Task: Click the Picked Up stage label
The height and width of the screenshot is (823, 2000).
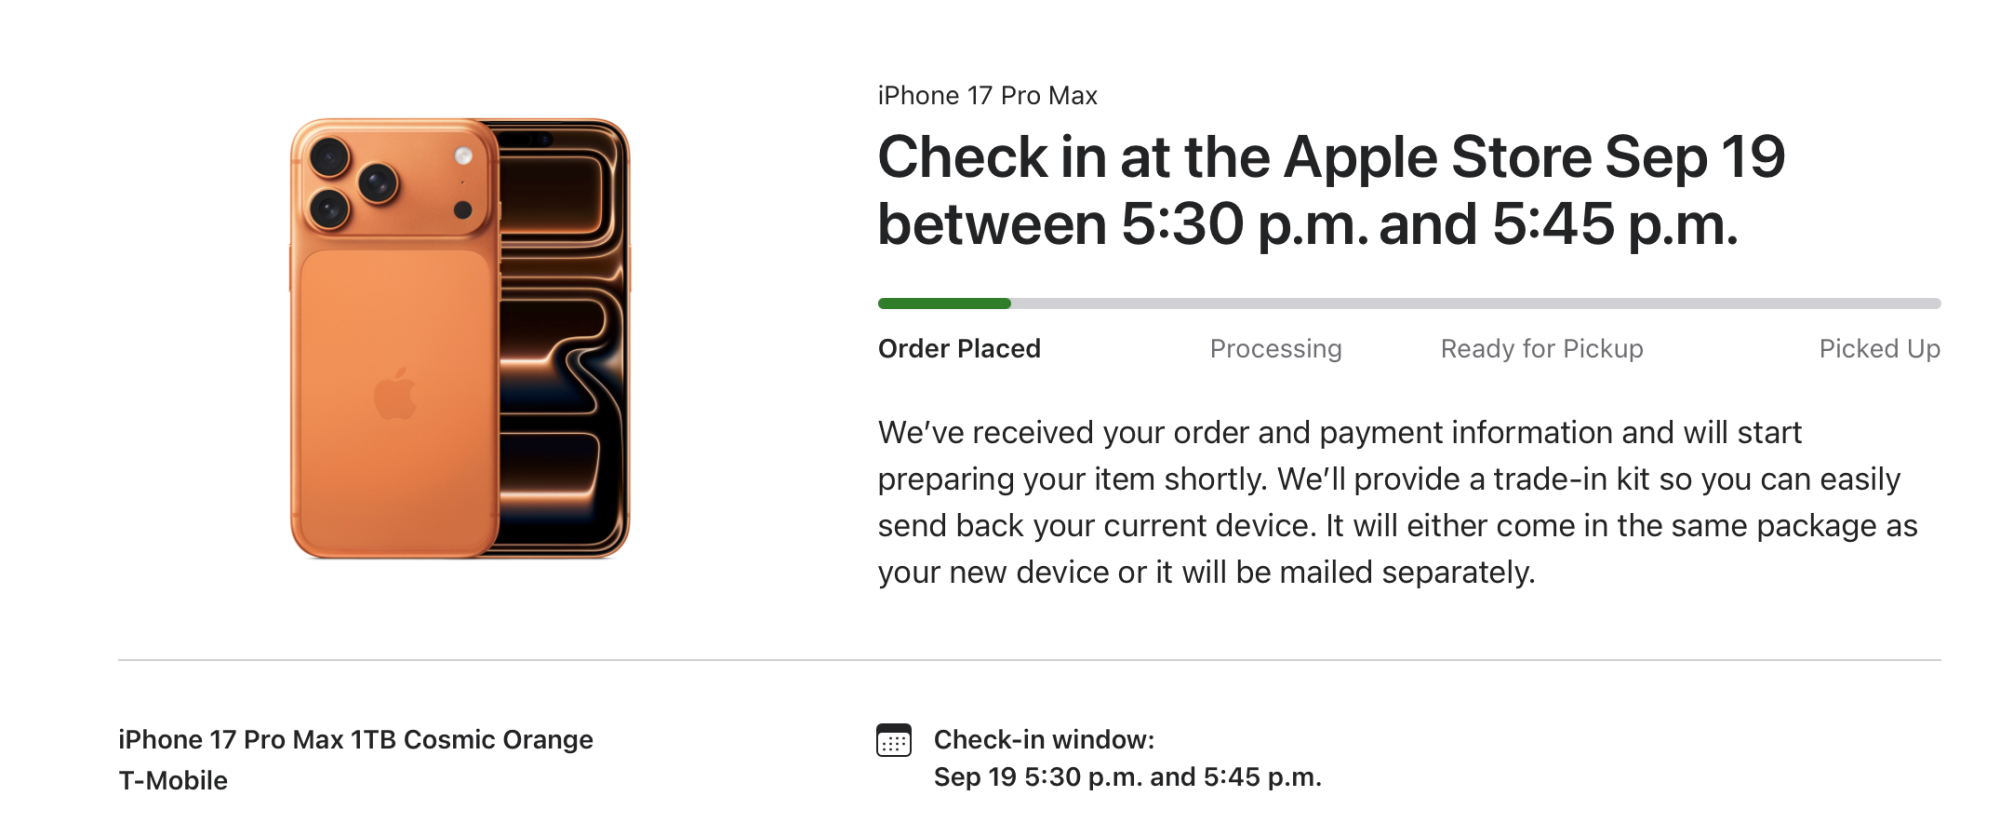Action: [x=1879, y=348]
